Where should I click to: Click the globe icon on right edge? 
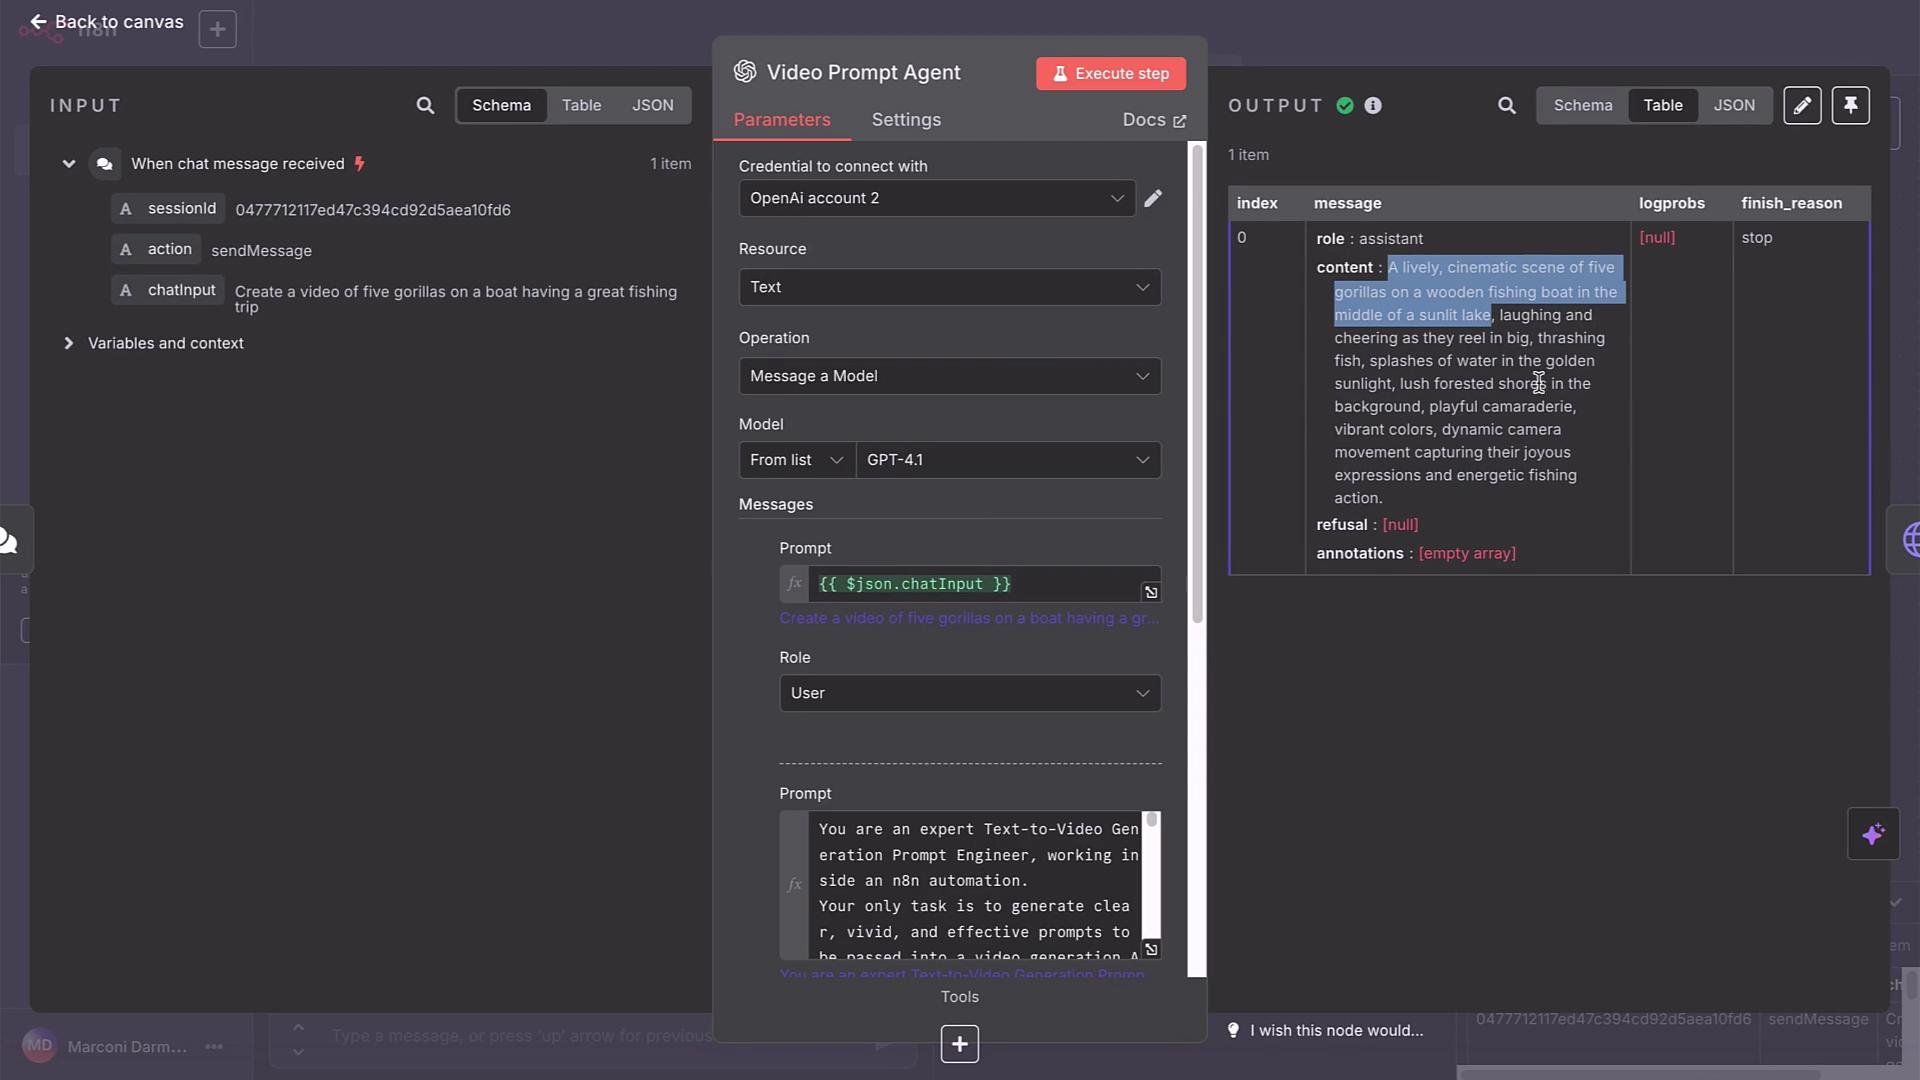pyautogui.click(x=1910, y=540)
